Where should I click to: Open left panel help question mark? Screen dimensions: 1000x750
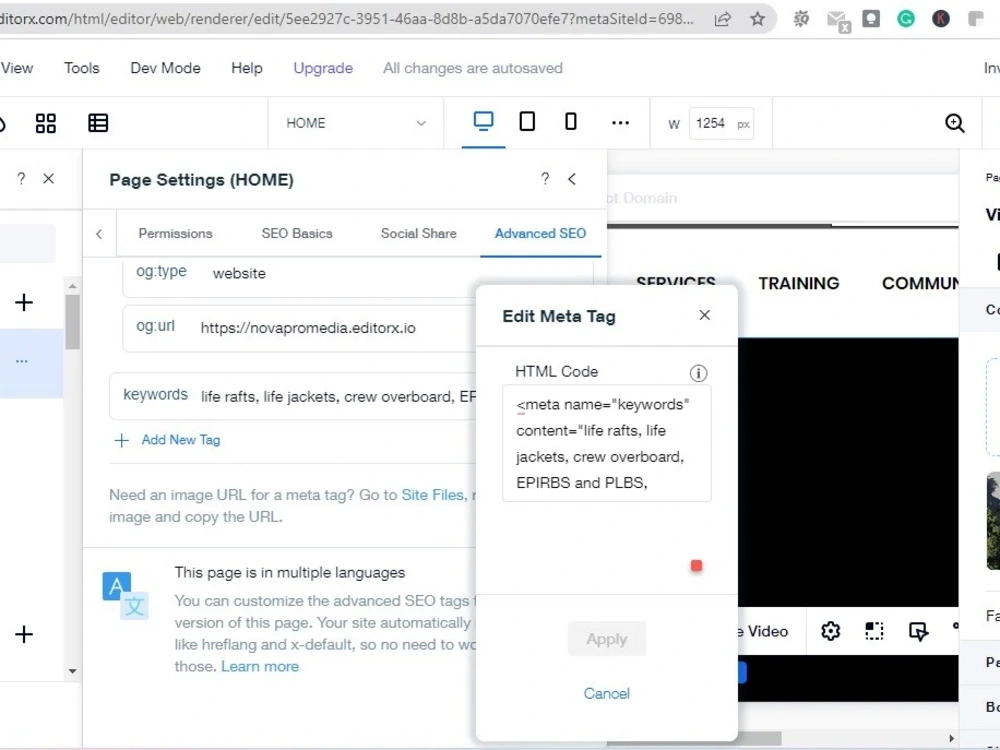(x=21, y=179)
